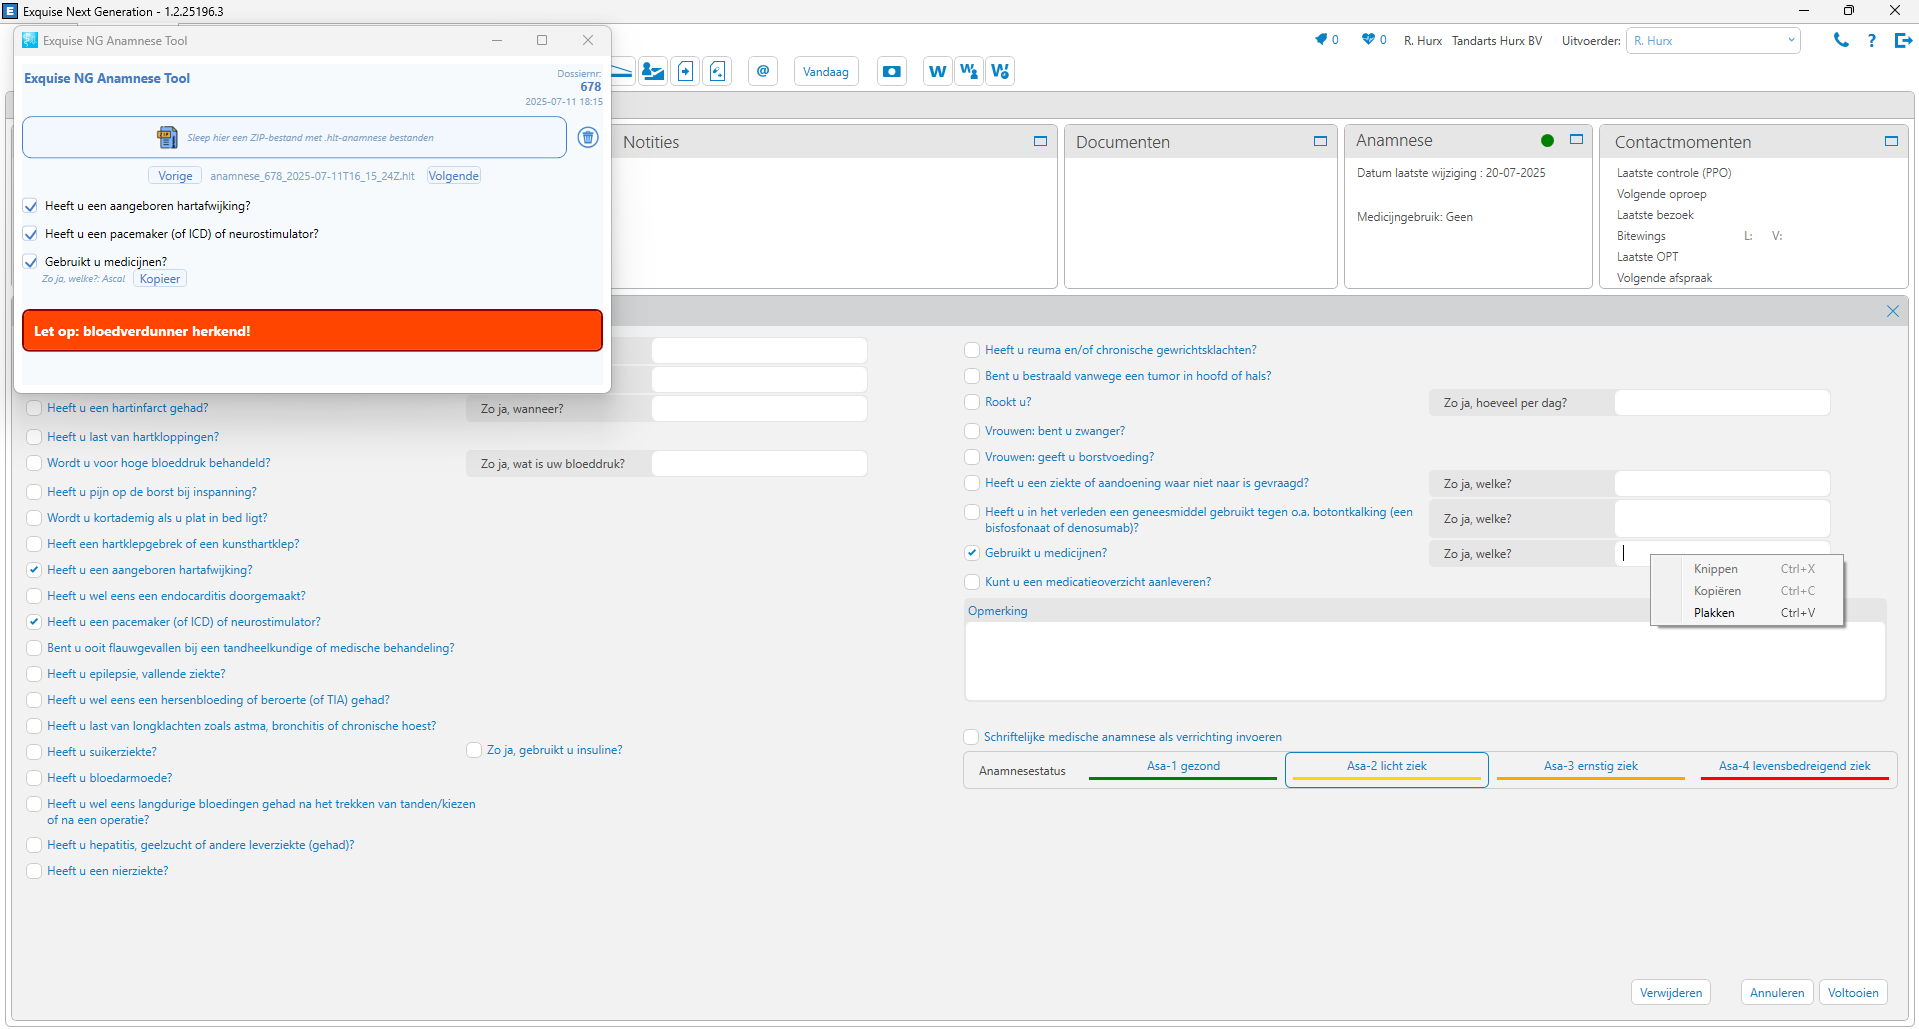Click the Volgende button
Screen dimensions: 1919x1029
point(454,176)
